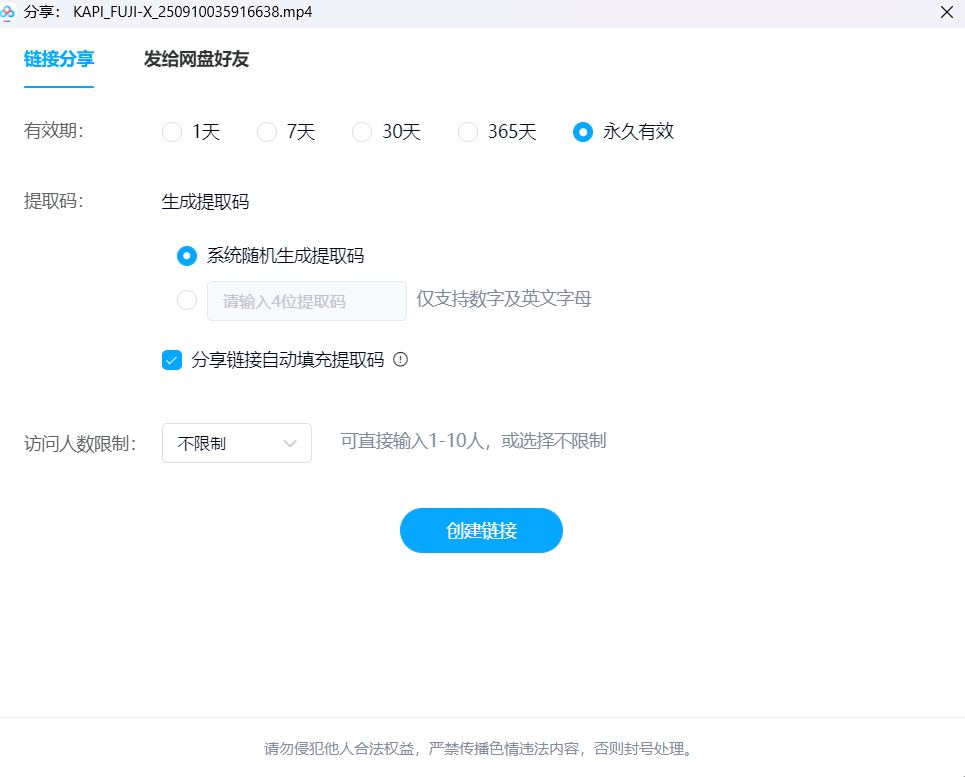Open the 访问人数限制 dropdown
Viewport: 965px width, 777px height.
click(236, 443)
